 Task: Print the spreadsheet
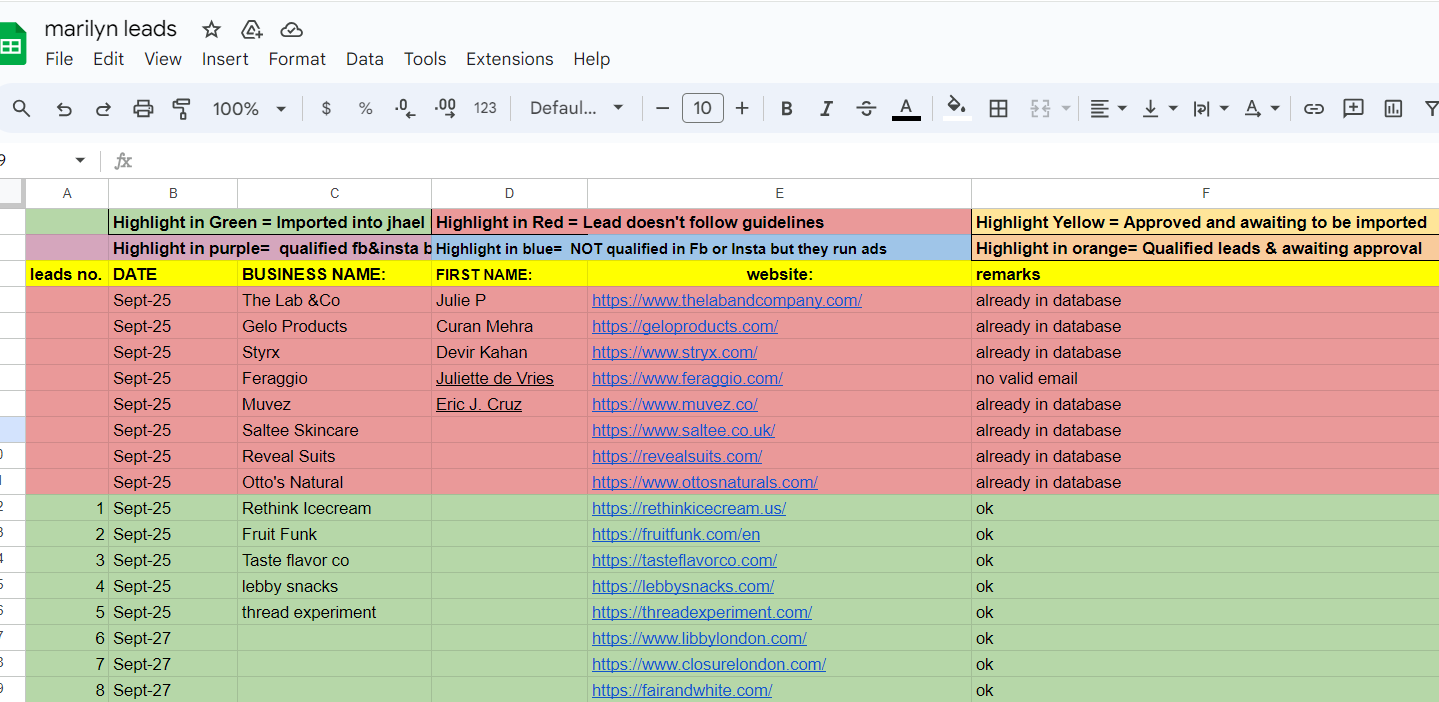(143, 108)
